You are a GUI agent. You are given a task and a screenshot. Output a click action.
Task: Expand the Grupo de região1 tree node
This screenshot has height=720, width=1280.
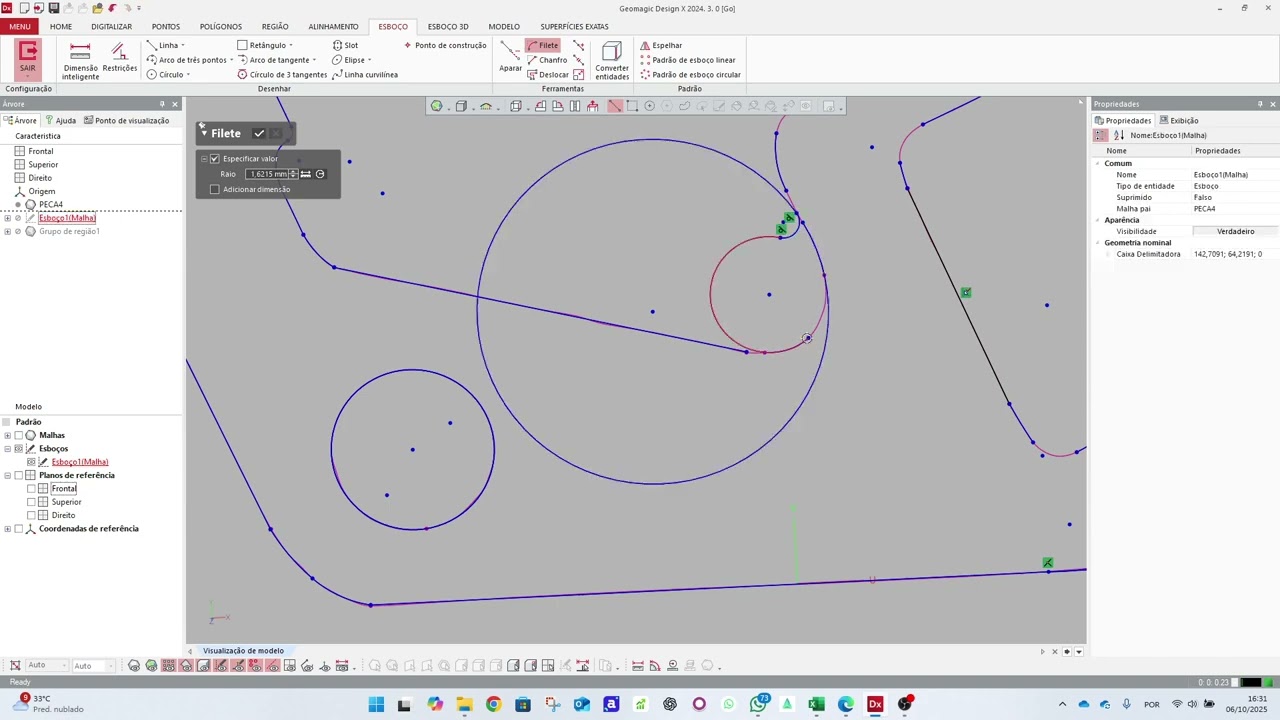(x=7, y=232)
